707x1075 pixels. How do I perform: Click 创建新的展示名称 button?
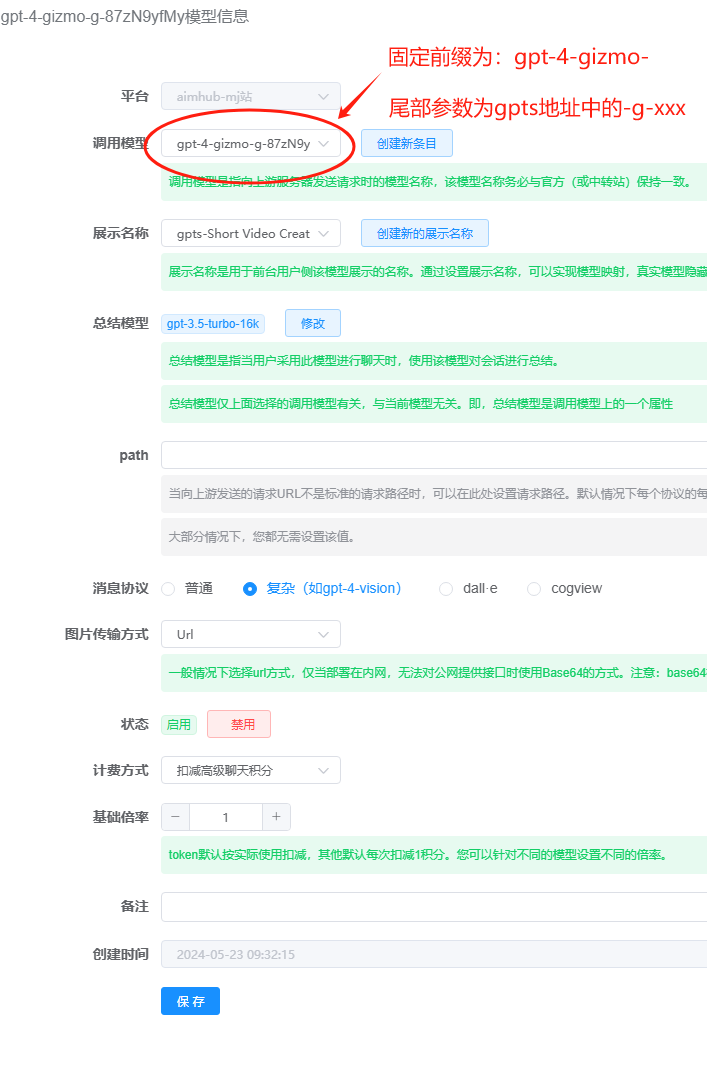(424, 233)
